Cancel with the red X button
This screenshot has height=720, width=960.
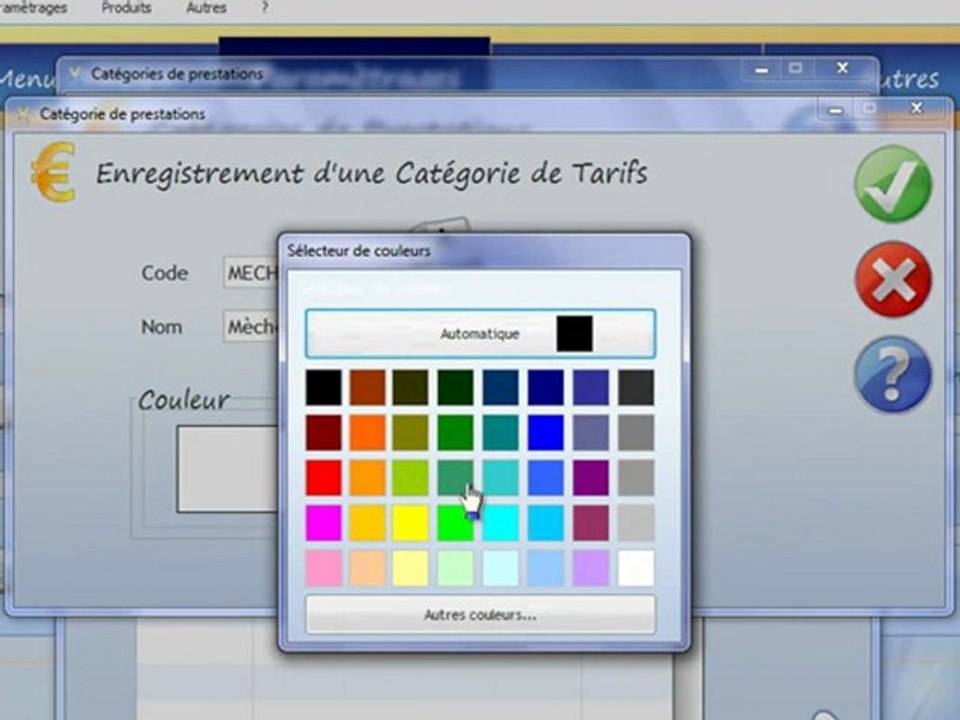[893, 279]
